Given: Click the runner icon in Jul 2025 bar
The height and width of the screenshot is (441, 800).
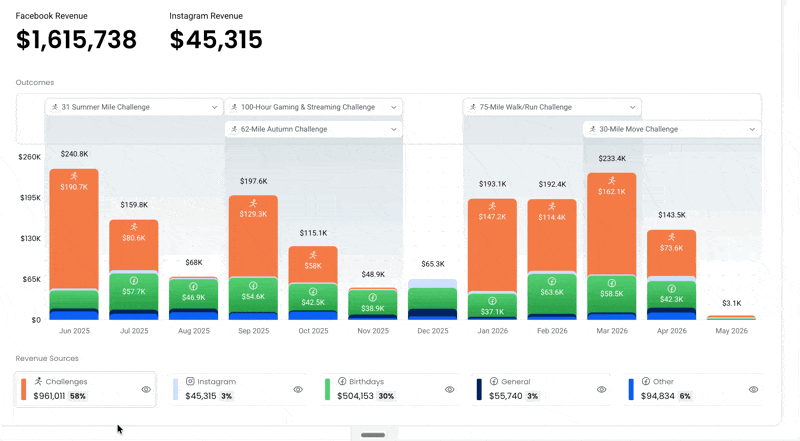Looking at the screenshot, I should coord(134,227).
